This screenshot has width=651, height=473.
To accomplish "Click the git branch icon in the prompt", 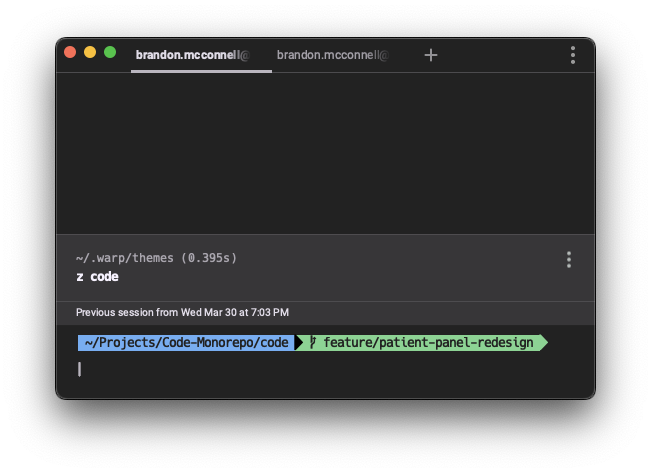I will (x=313, y=343).
